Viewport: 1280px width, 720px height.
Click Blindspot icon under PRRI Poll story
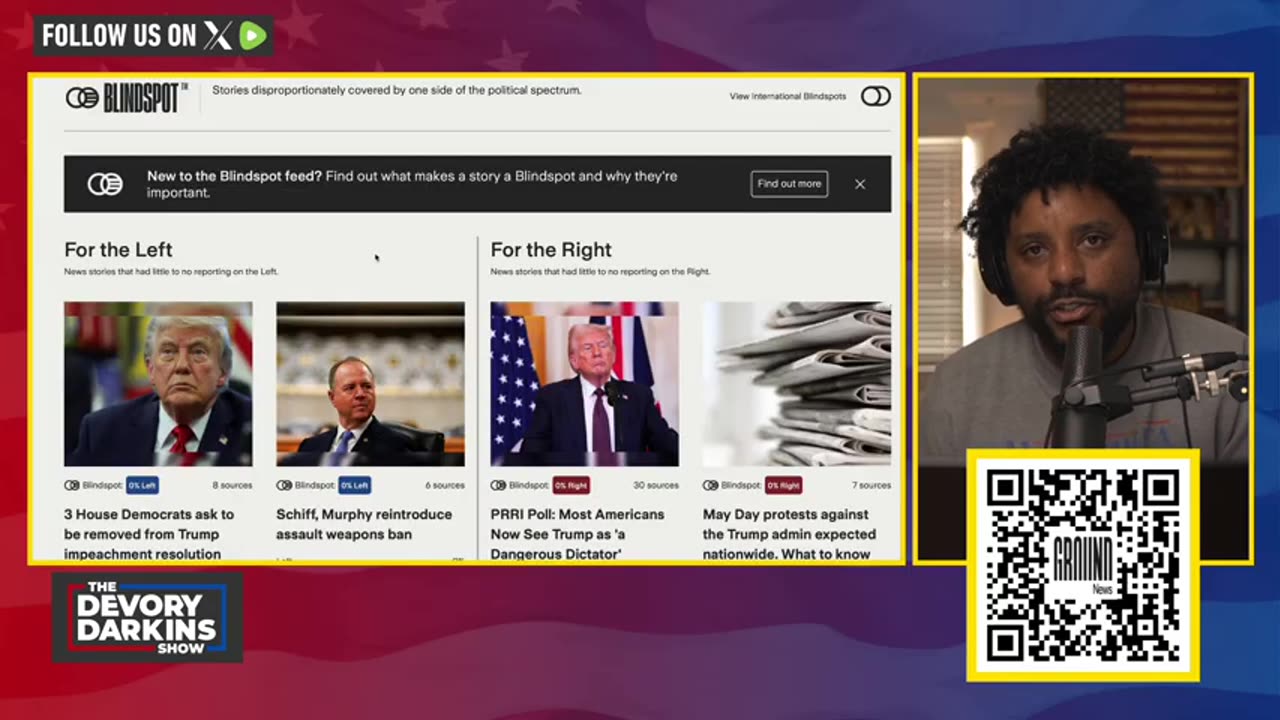tap(498, 485)
